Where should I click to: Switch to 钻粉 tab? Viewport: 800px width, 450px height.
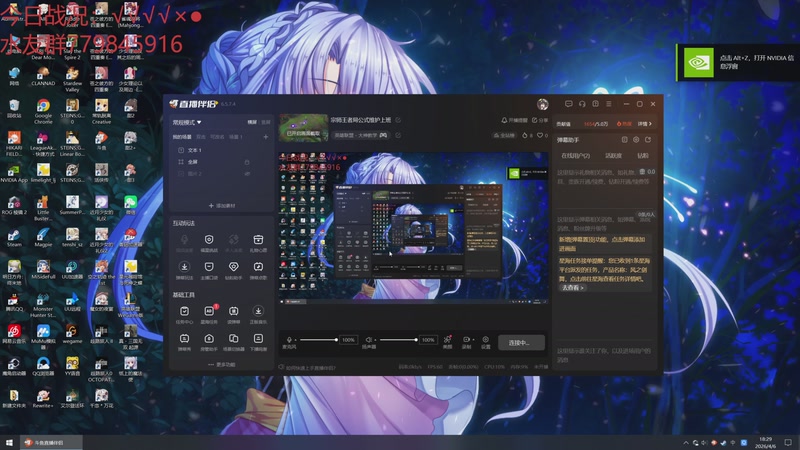coord(642,156)
